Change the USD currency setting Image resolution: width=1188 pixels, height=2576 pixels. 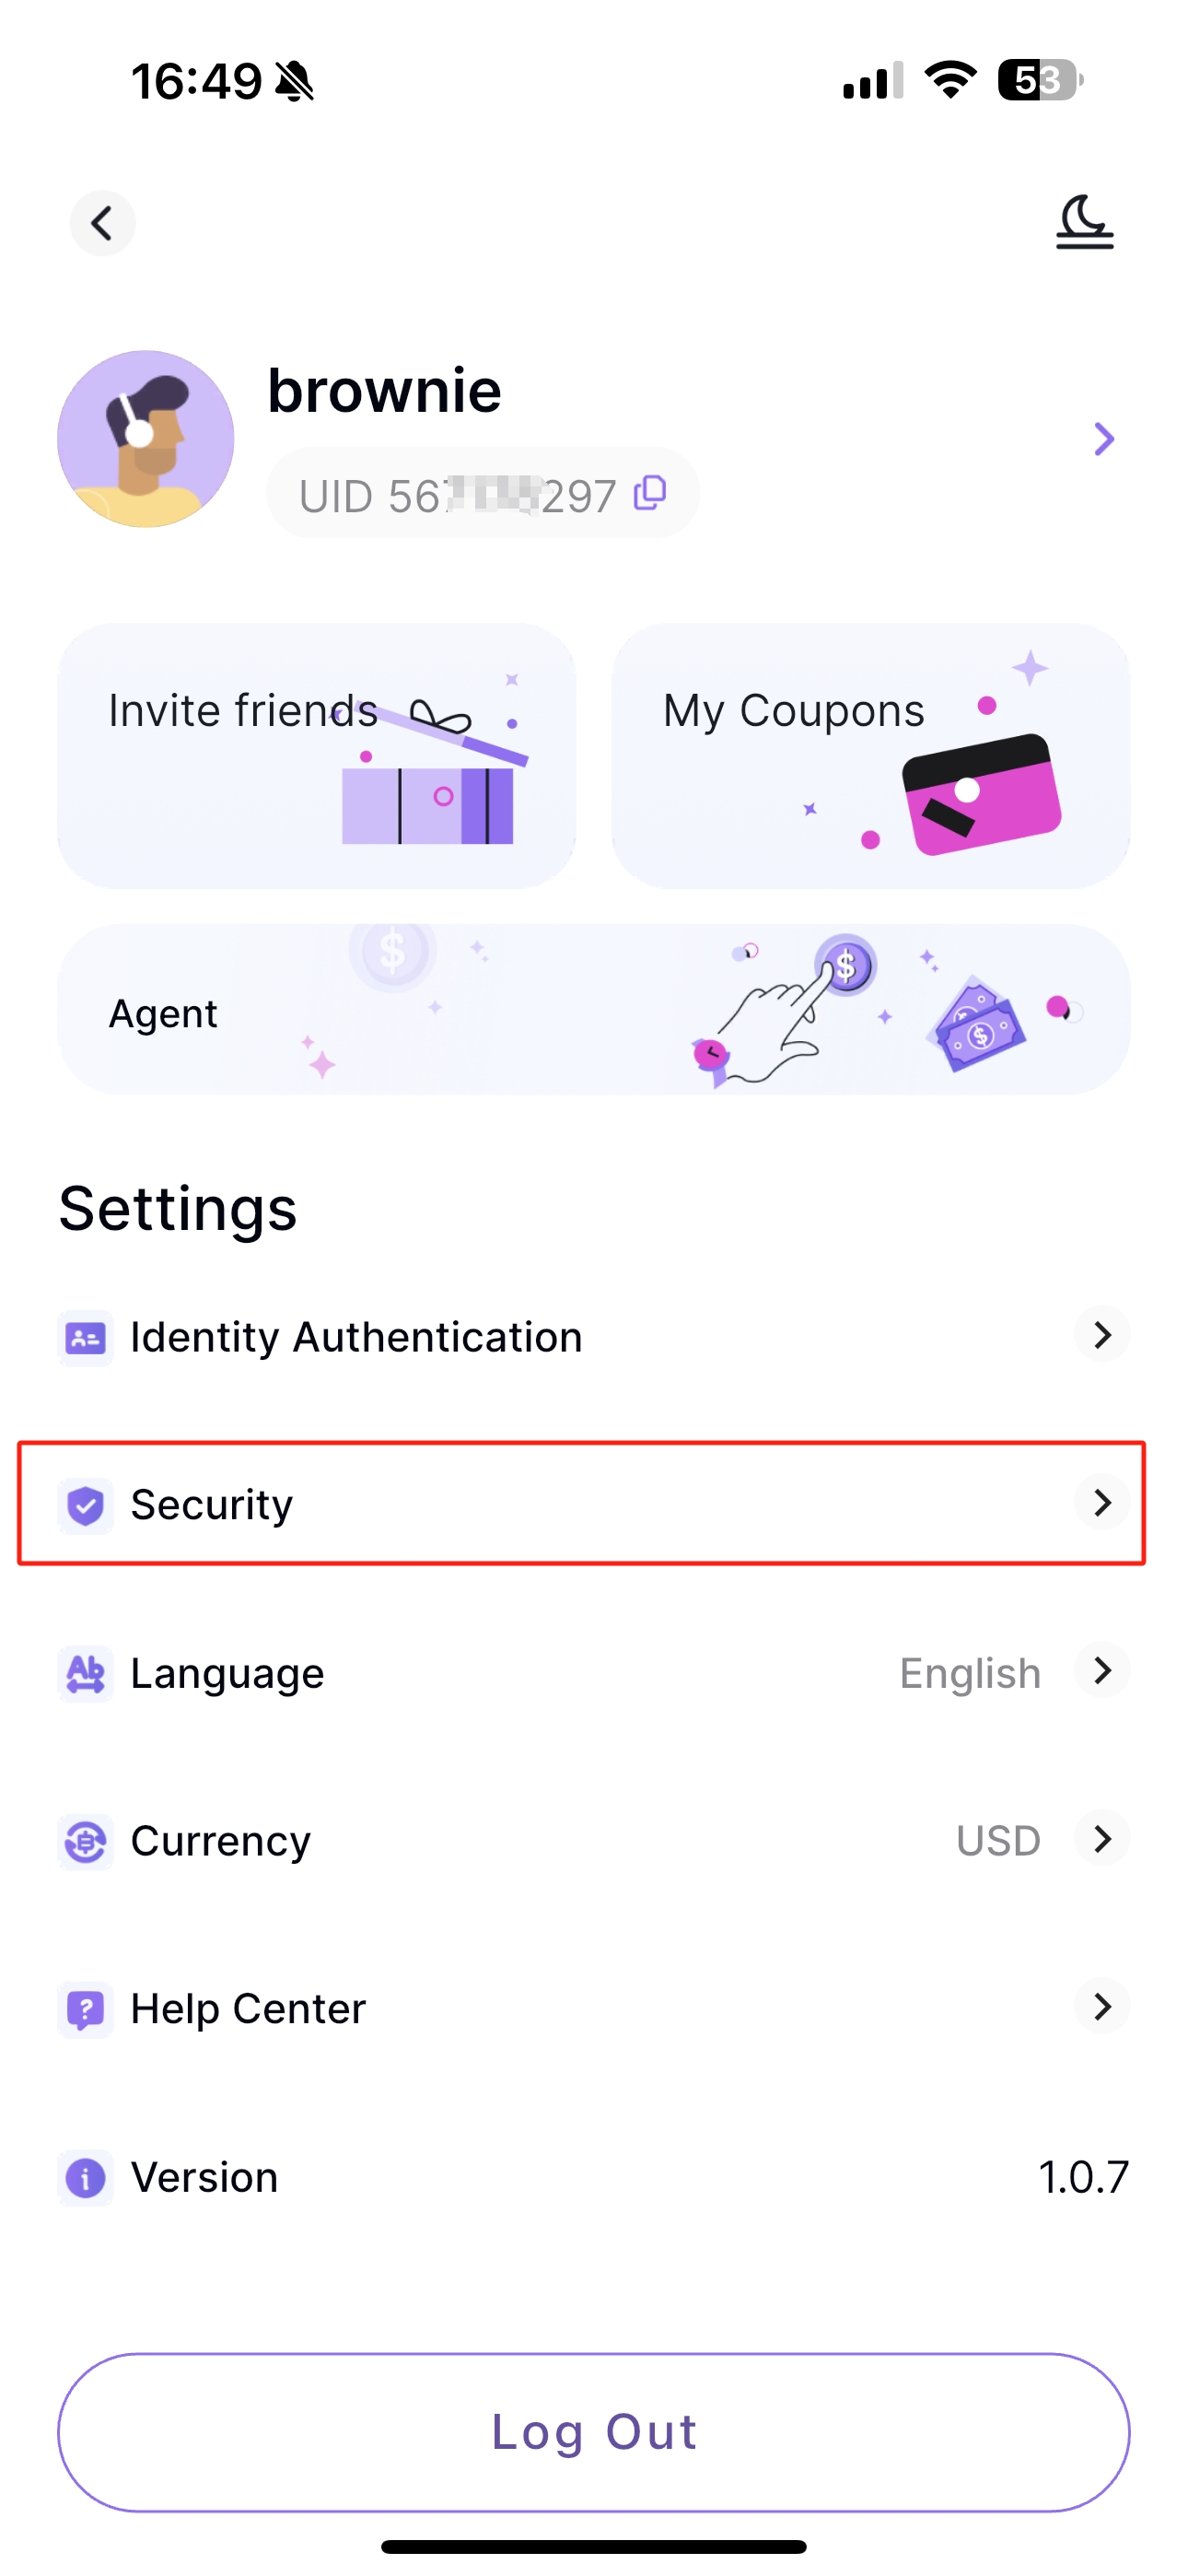point(998,1841)
